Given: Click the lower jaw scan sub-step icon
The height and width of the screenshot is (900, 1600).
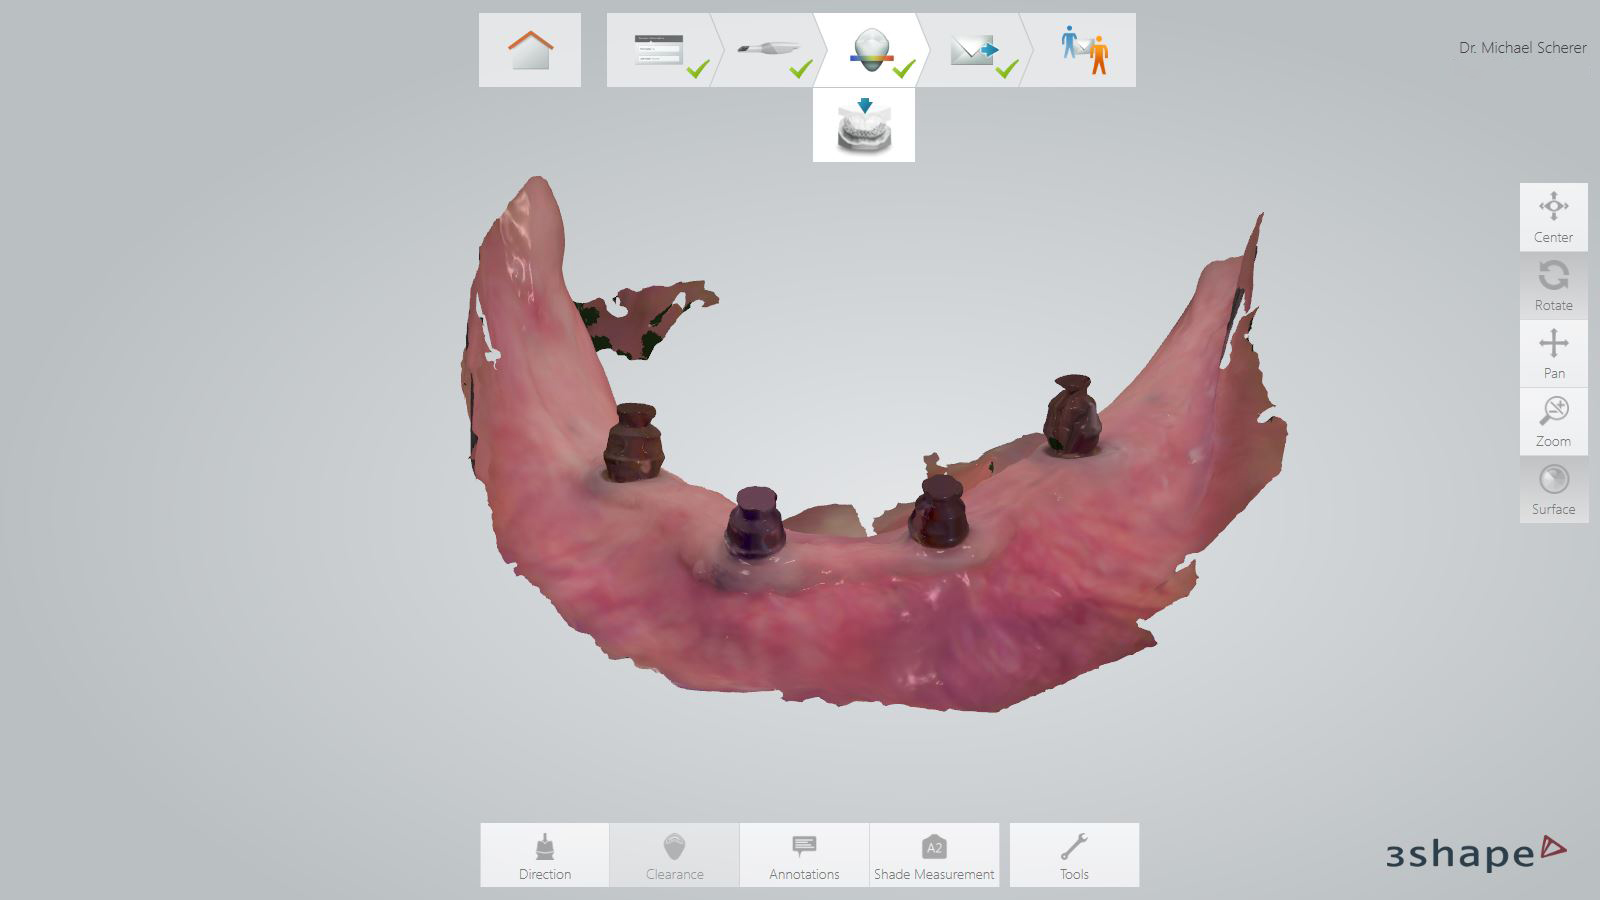Looking at the screenshot, I should [864, 125].
